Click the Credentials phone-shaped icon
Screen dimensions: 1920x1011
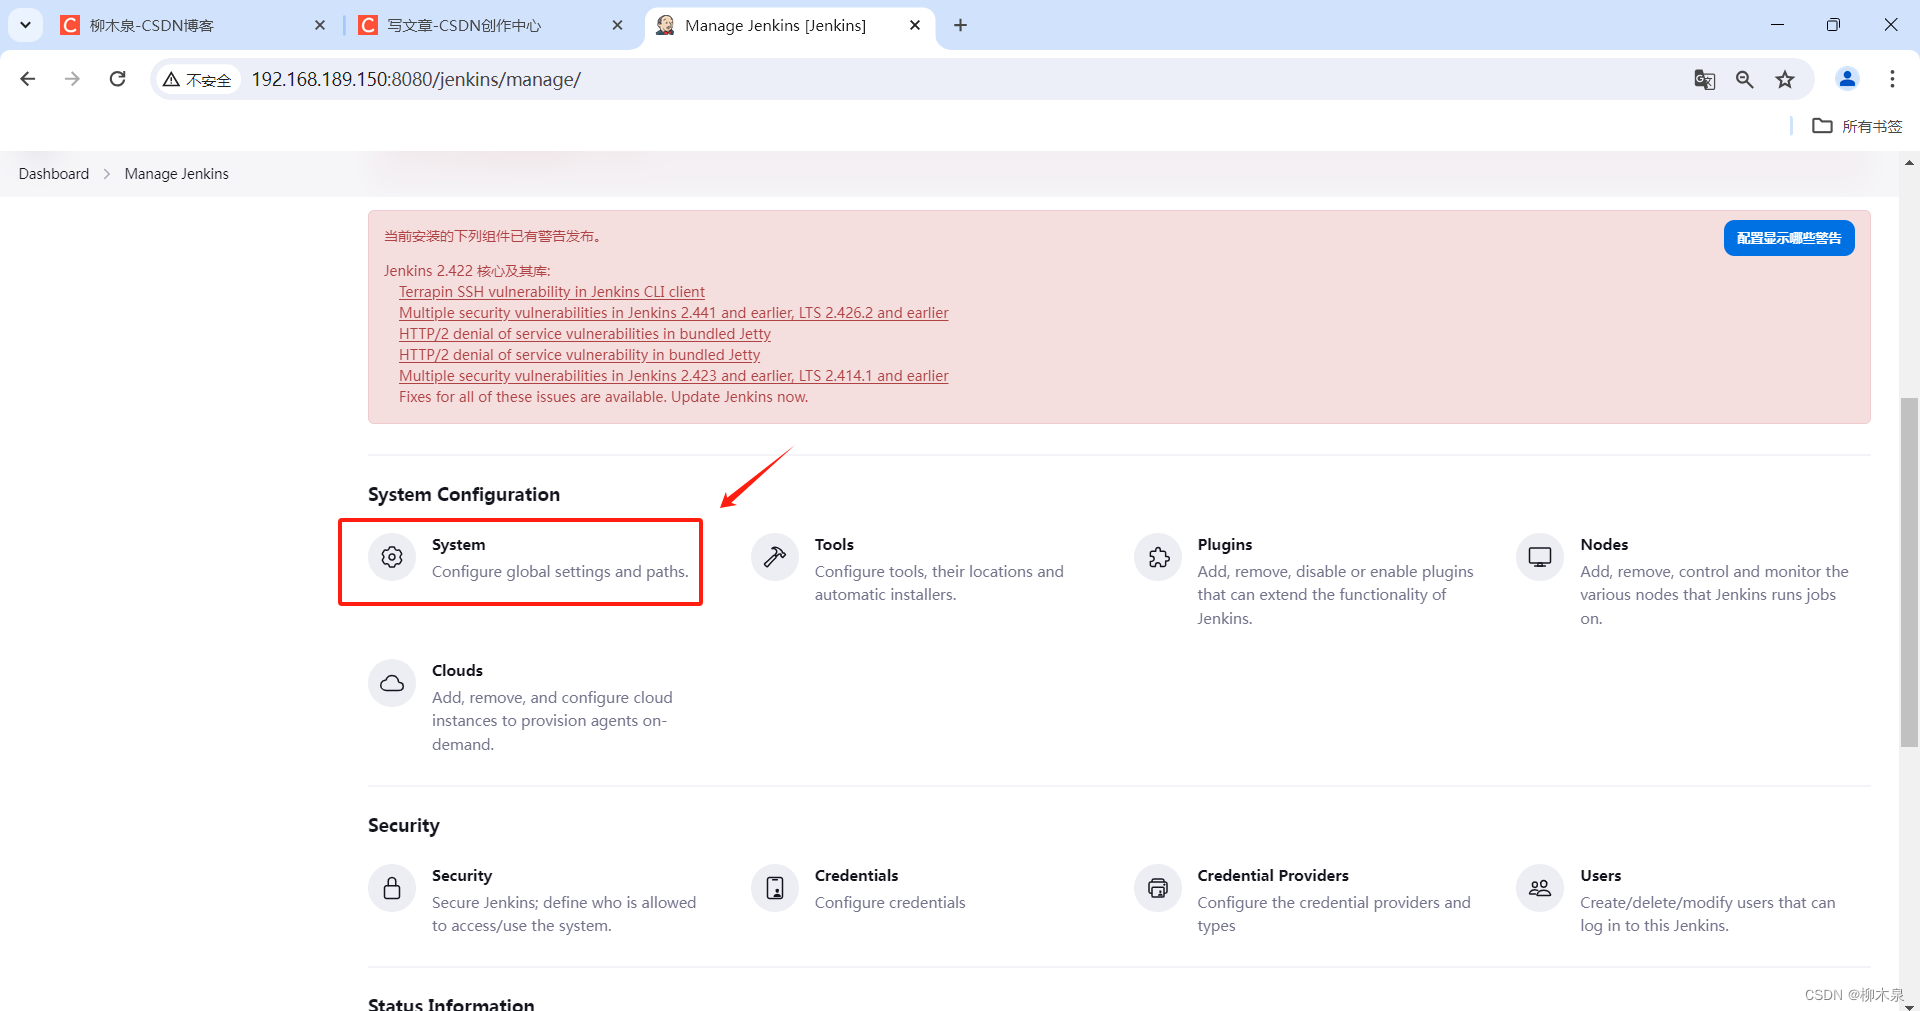(775, 888)
